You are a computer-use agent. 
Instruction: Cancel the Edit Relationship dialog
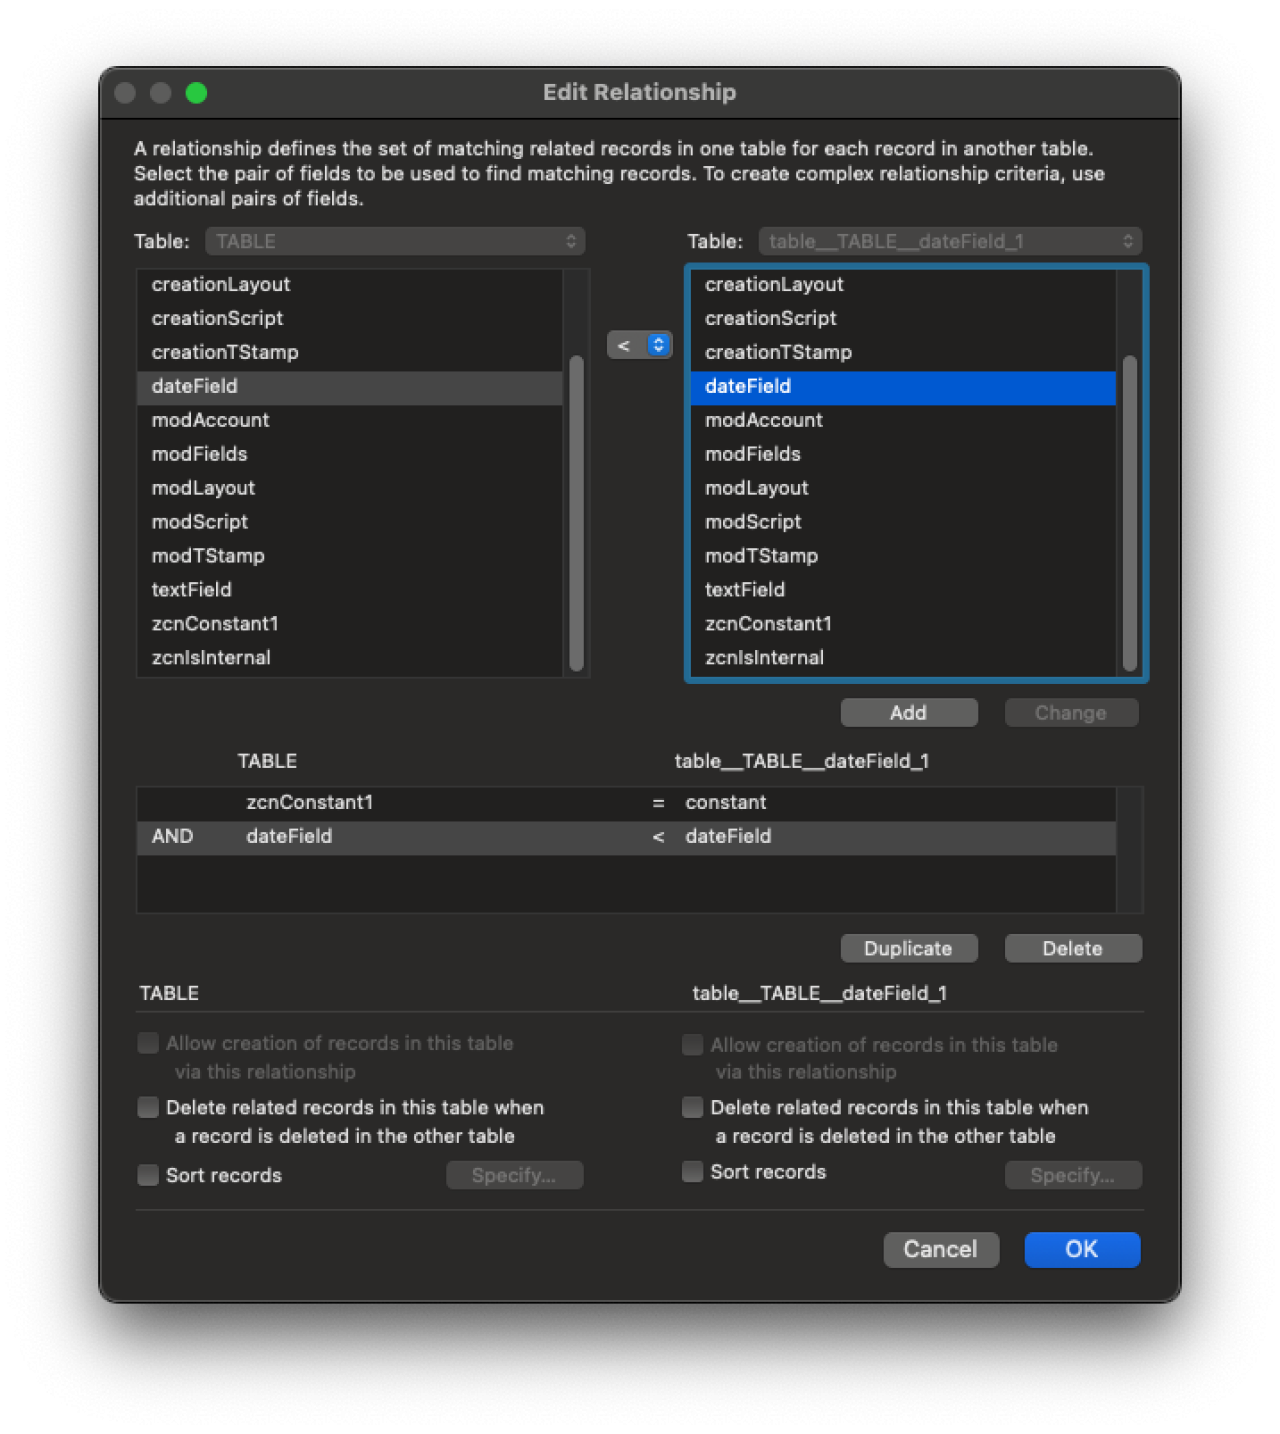940,1249
